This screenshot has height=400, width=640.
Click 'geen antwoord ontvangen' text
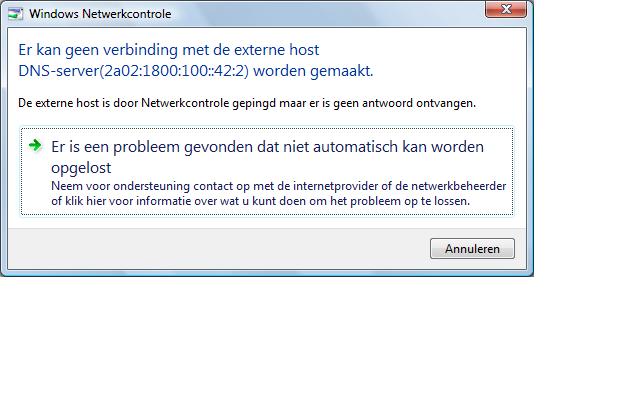click(410, 103)
